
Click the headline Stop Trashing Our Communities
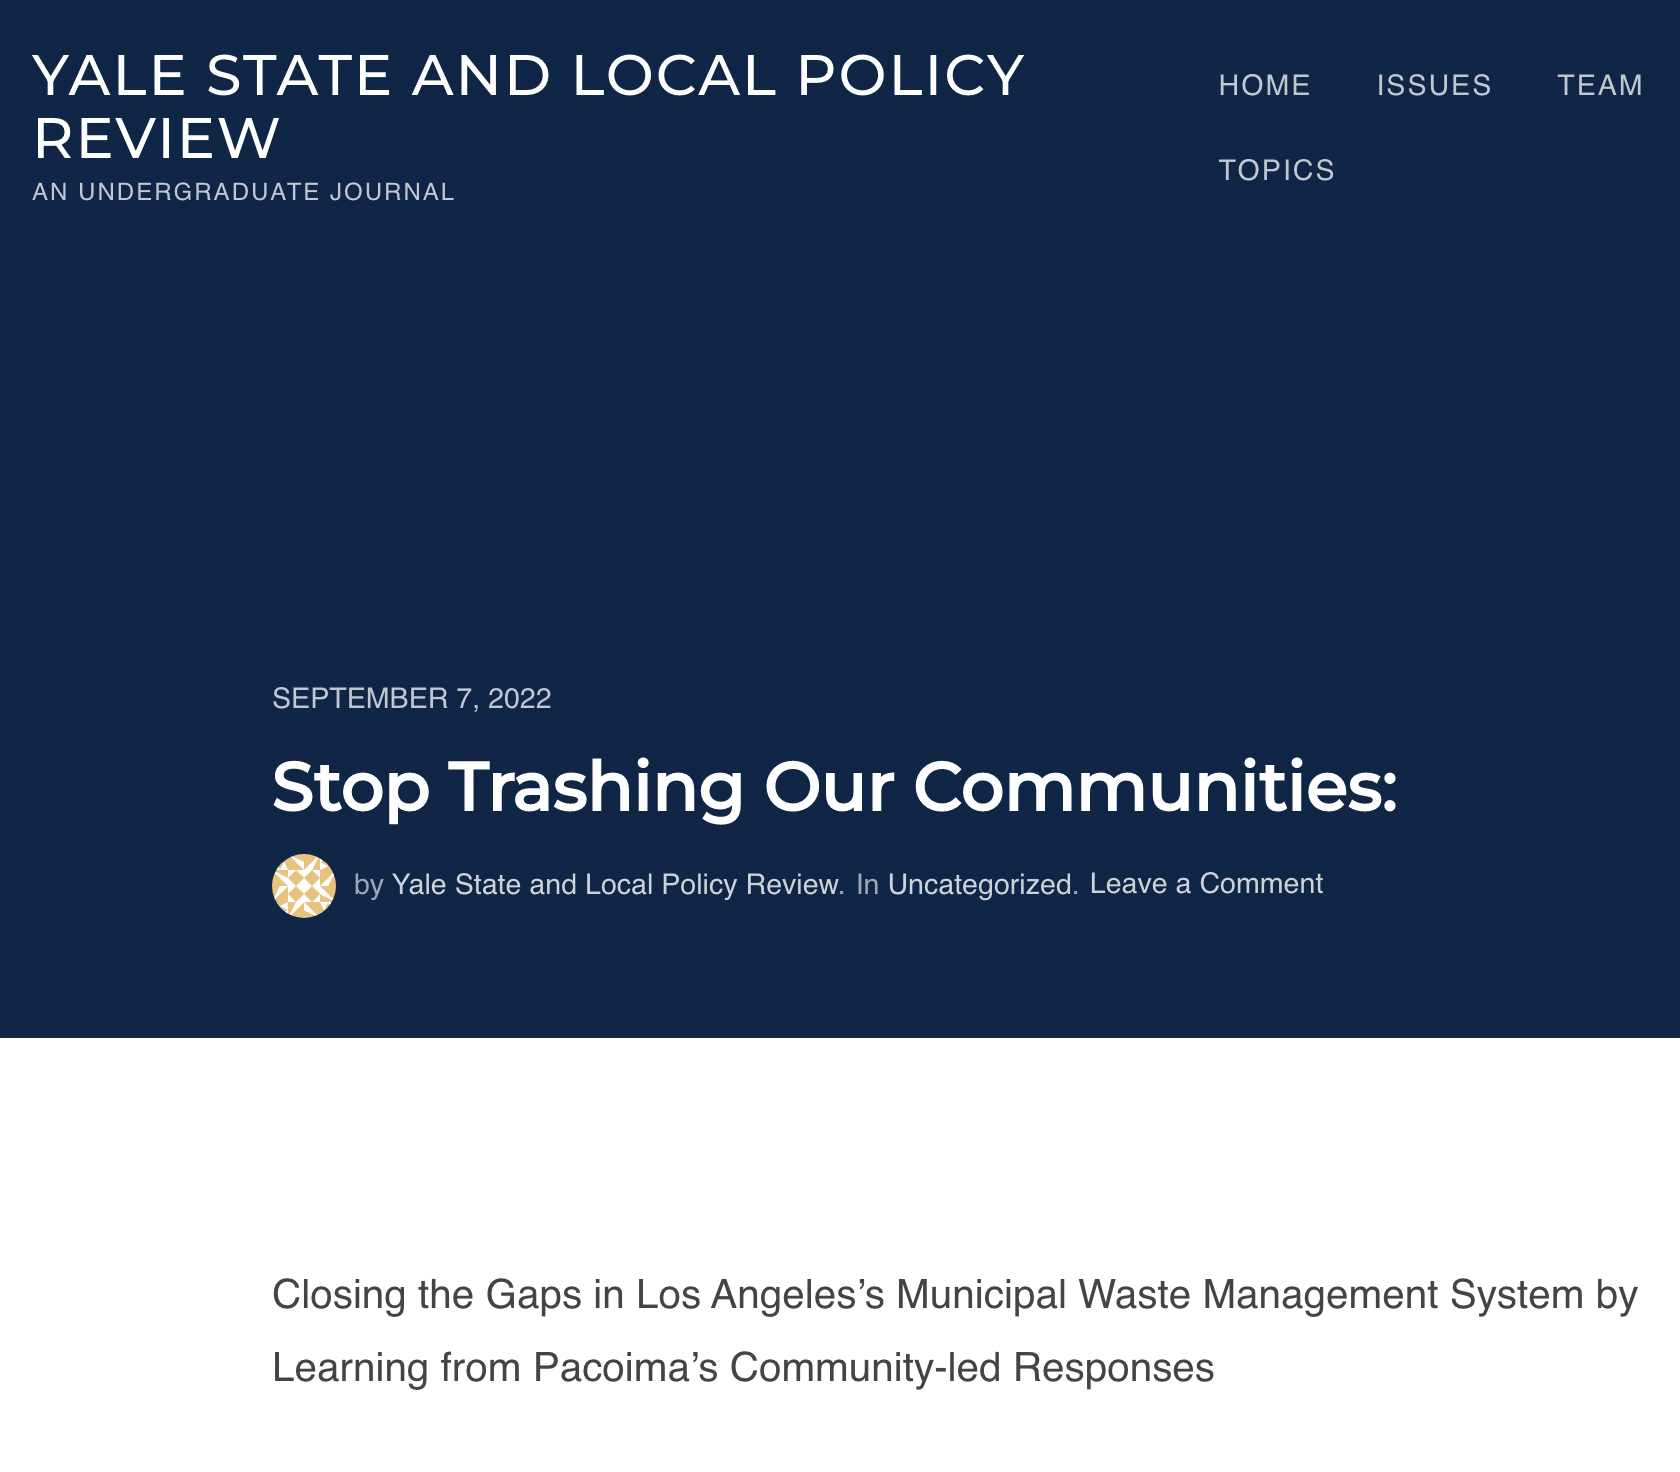834,787
